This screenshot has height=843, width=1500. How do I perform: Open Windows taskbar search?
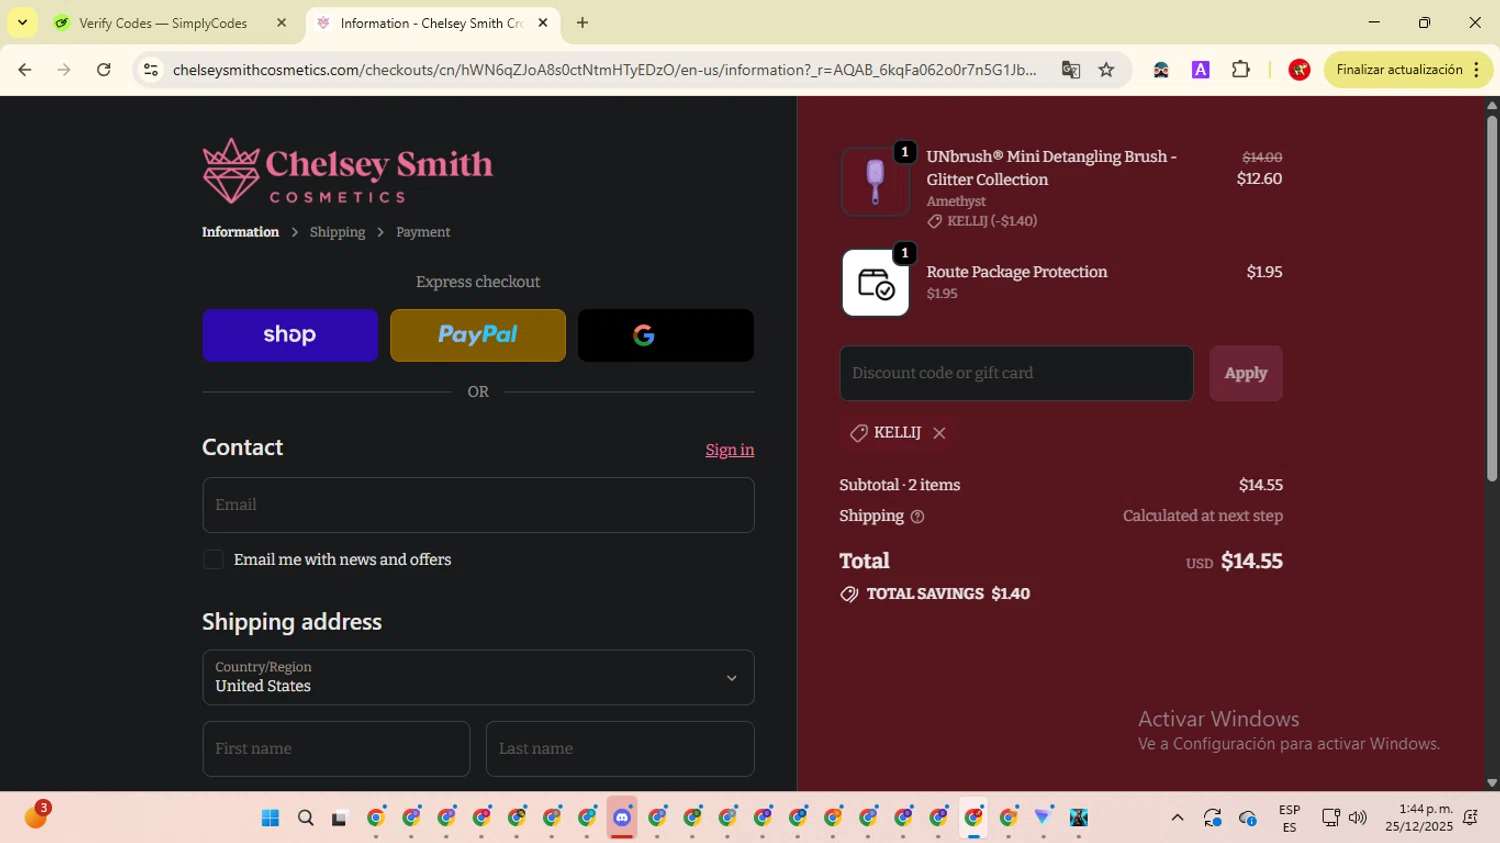[306, 818]
